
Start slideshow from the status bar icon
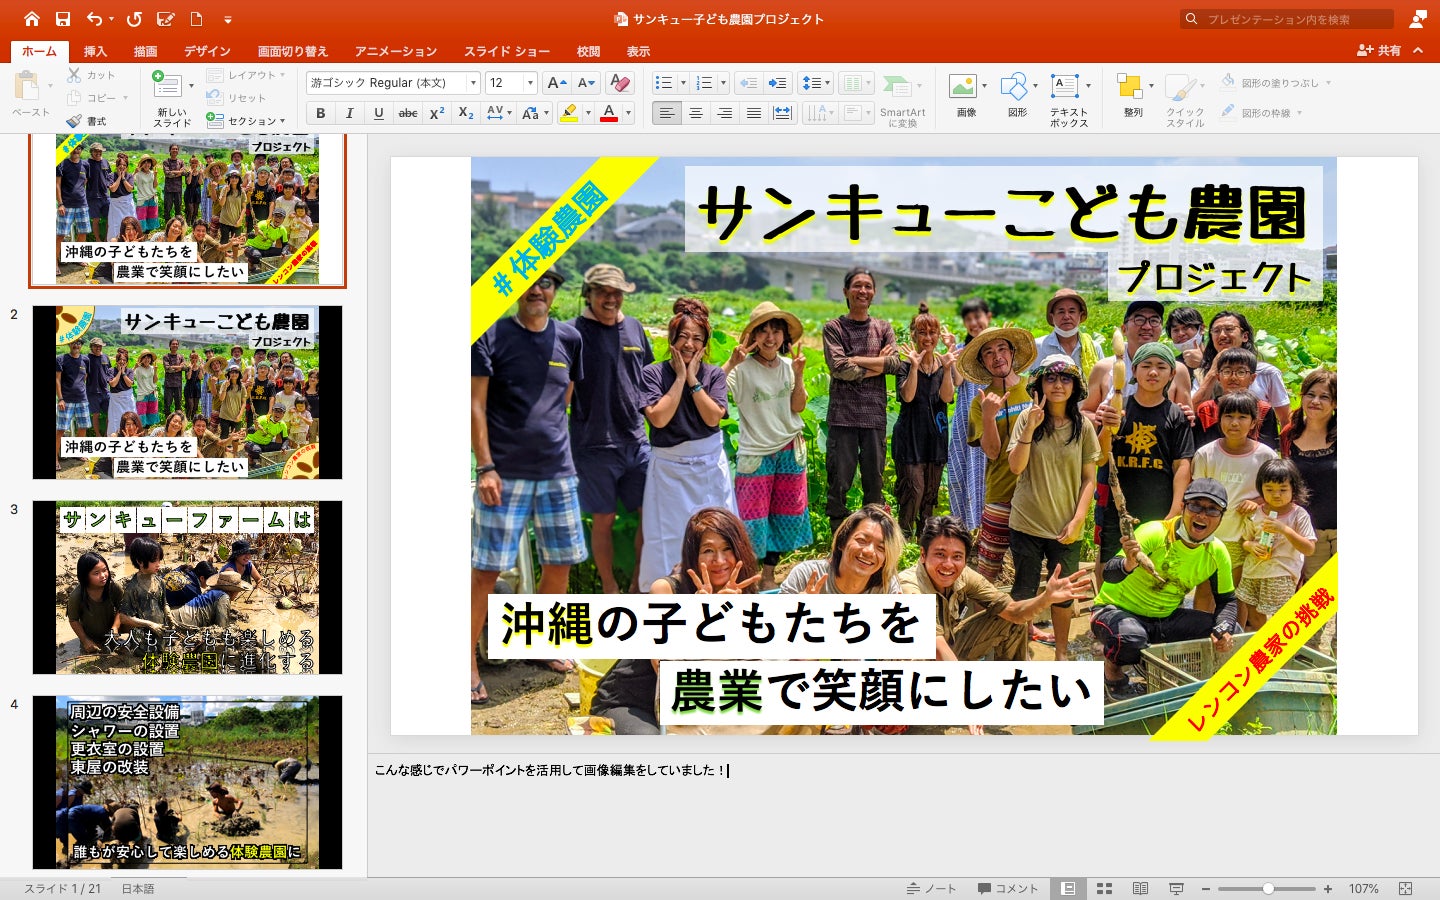pos(1176,888)
